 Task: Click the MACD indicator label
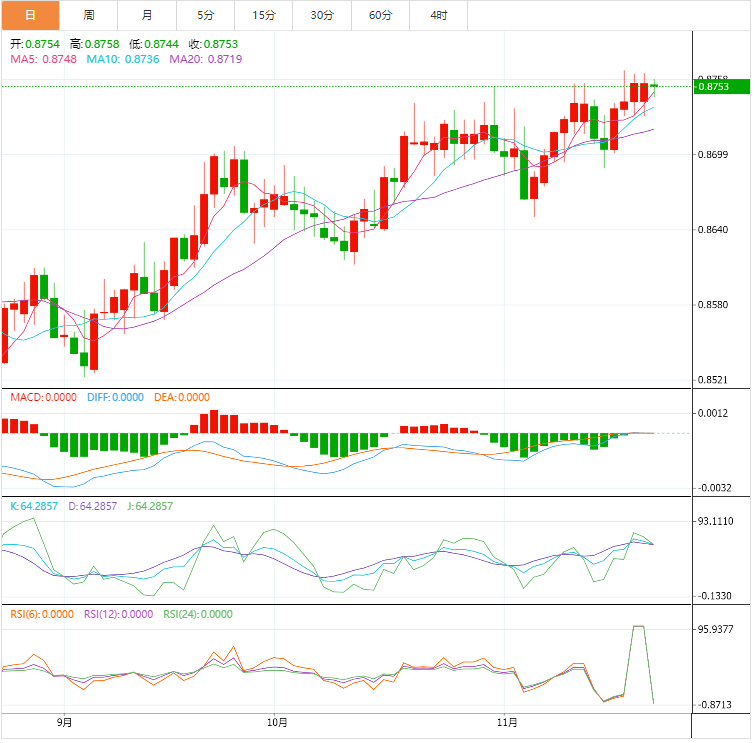coord(43,397)
